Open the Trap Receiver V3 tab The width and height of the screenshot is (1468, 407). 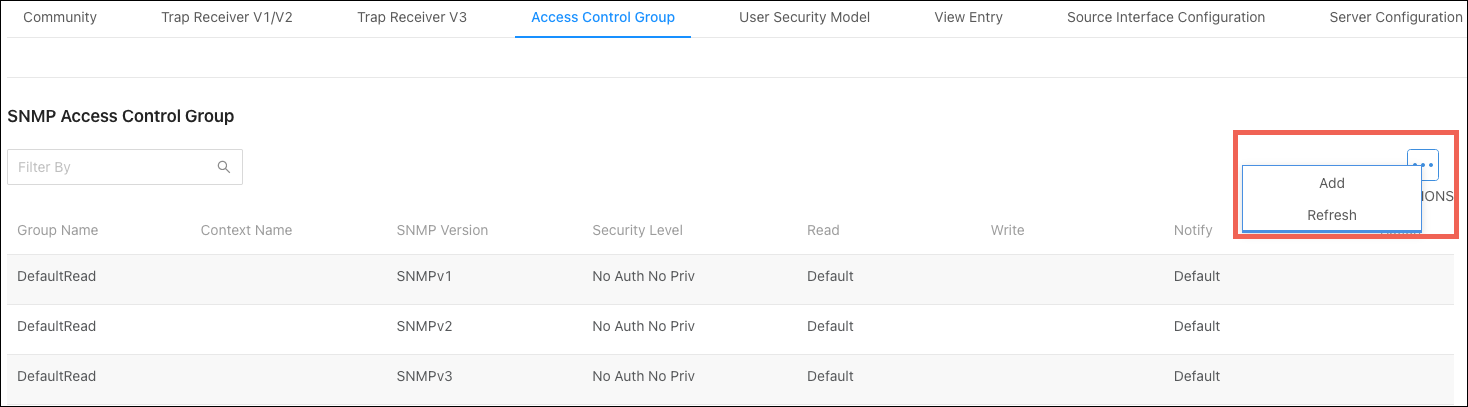[412, 17]
